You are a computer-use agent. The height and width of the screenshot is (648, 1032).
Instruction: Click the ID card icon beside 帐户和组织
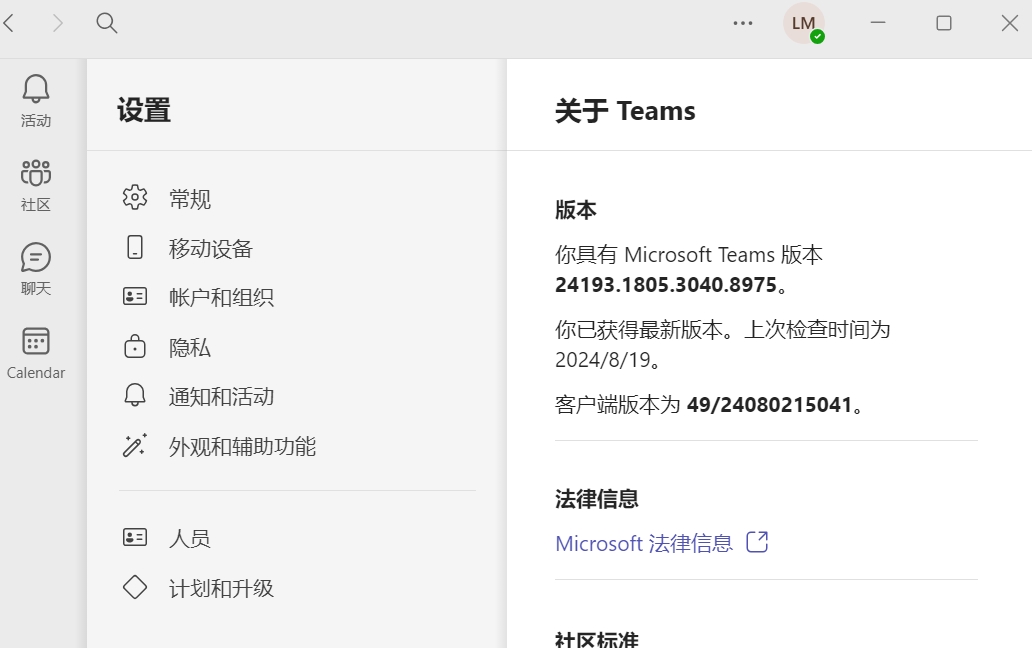(x=135, y=296)
